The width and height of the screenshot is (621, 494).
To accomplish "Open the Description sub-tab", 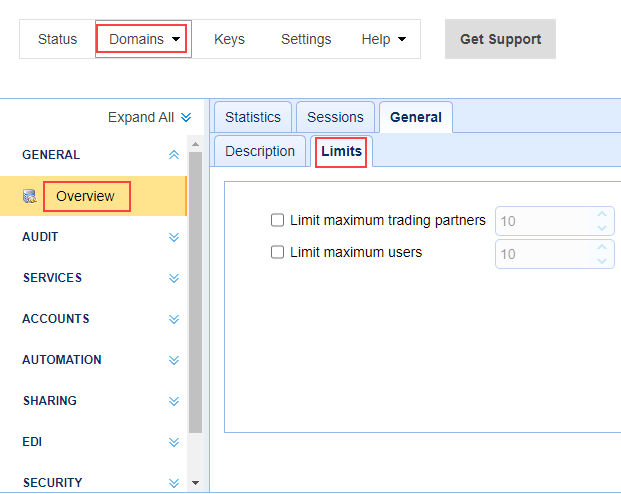I will click(x=260, y=151).
